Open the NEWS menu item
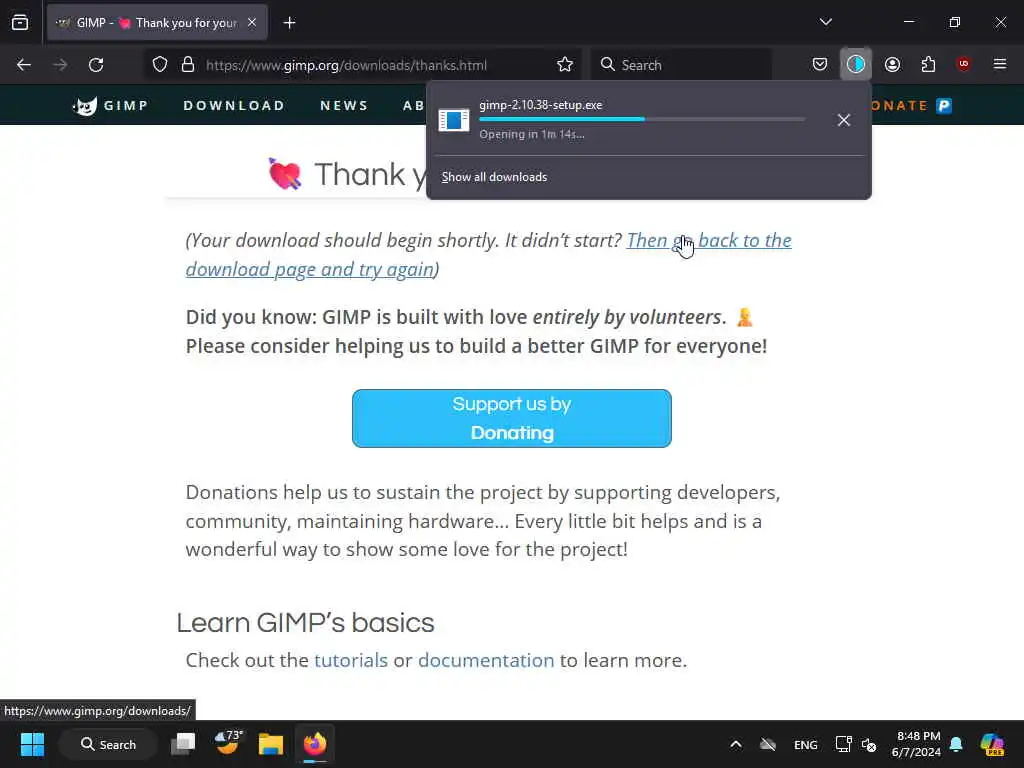This screenshot has width=1024, height=768. 344,105
